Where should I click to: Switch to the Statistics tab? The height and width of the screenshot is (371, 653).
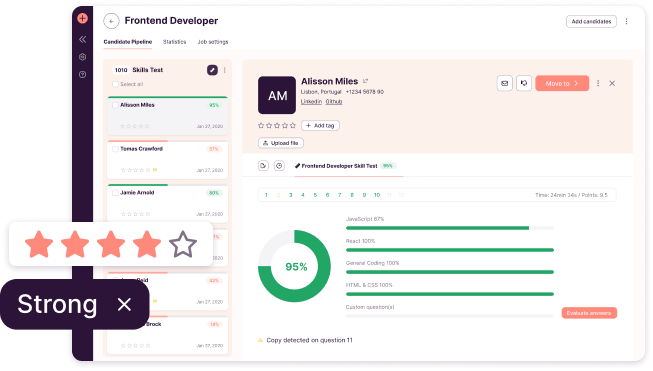174,42
